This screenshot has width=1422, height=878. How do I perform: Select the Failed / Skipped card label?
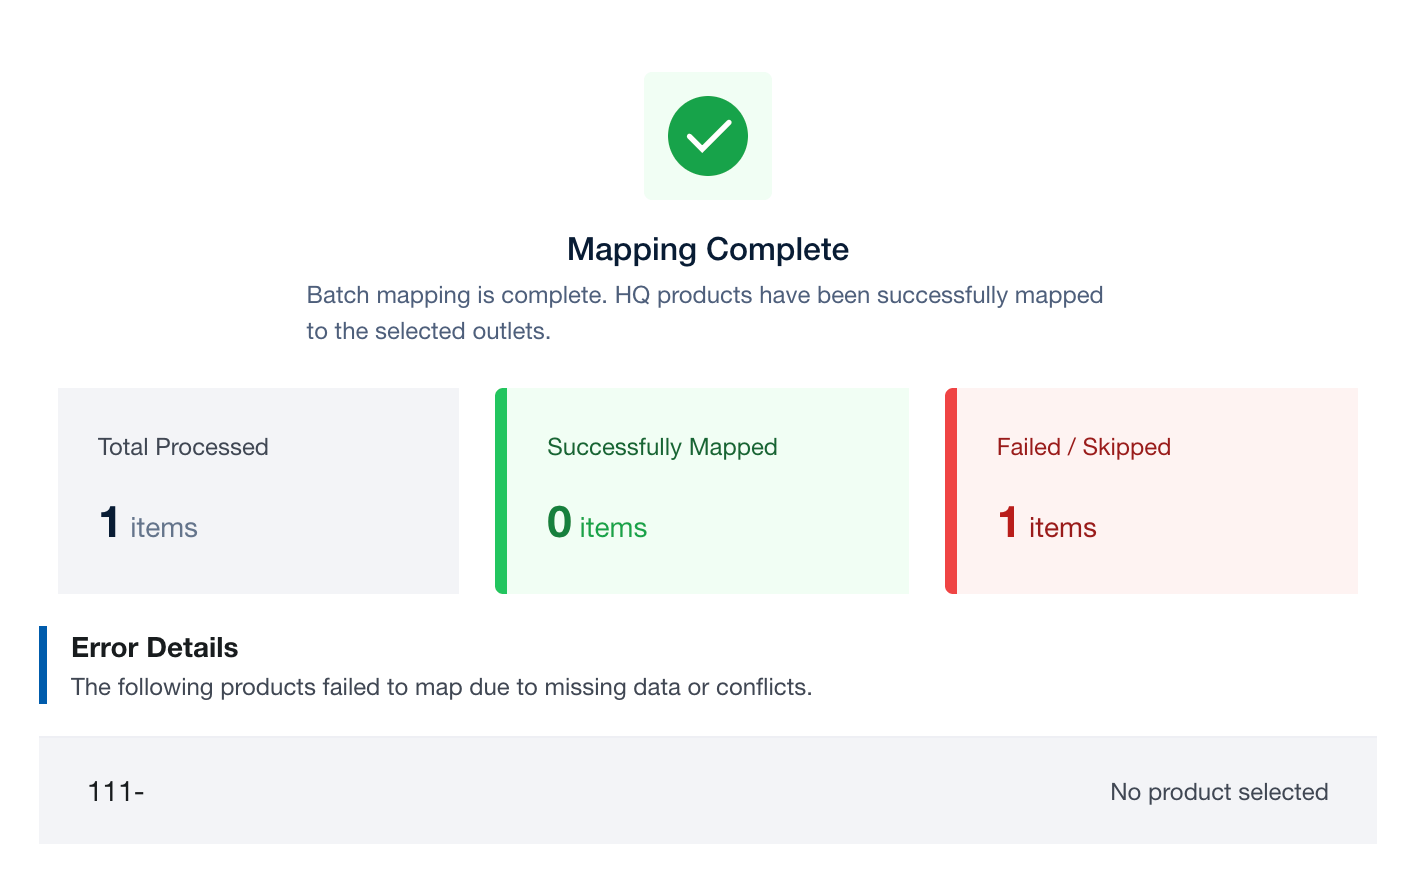[1083, 447]
